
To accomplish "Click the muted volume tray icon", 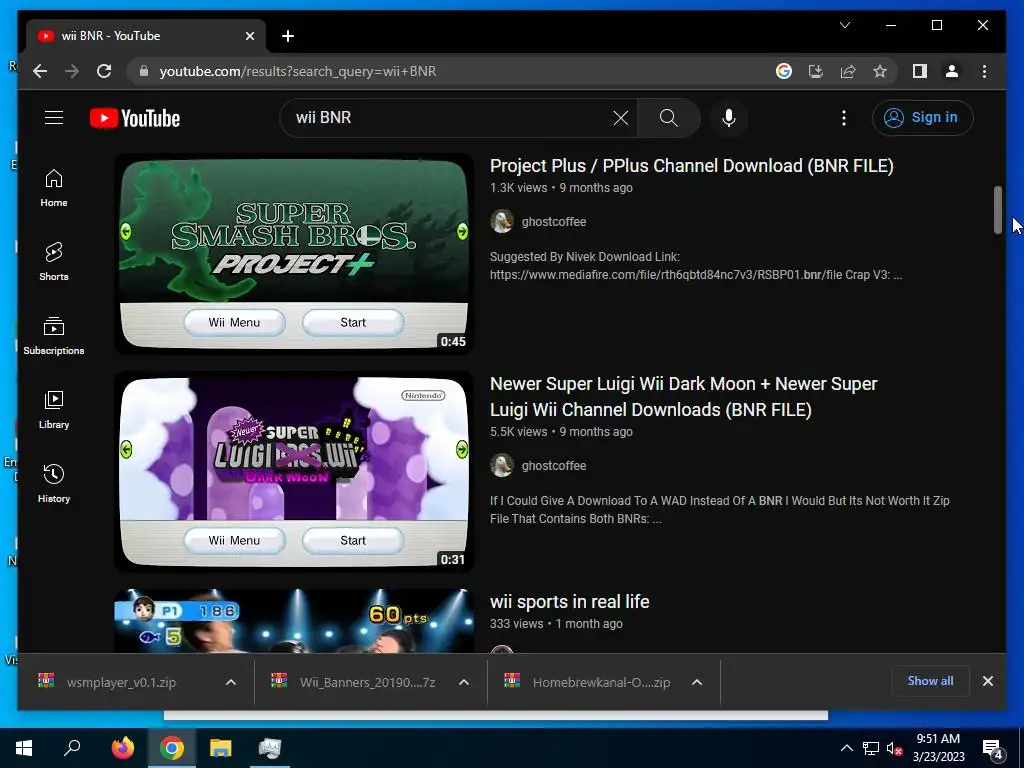I will 894,748.
